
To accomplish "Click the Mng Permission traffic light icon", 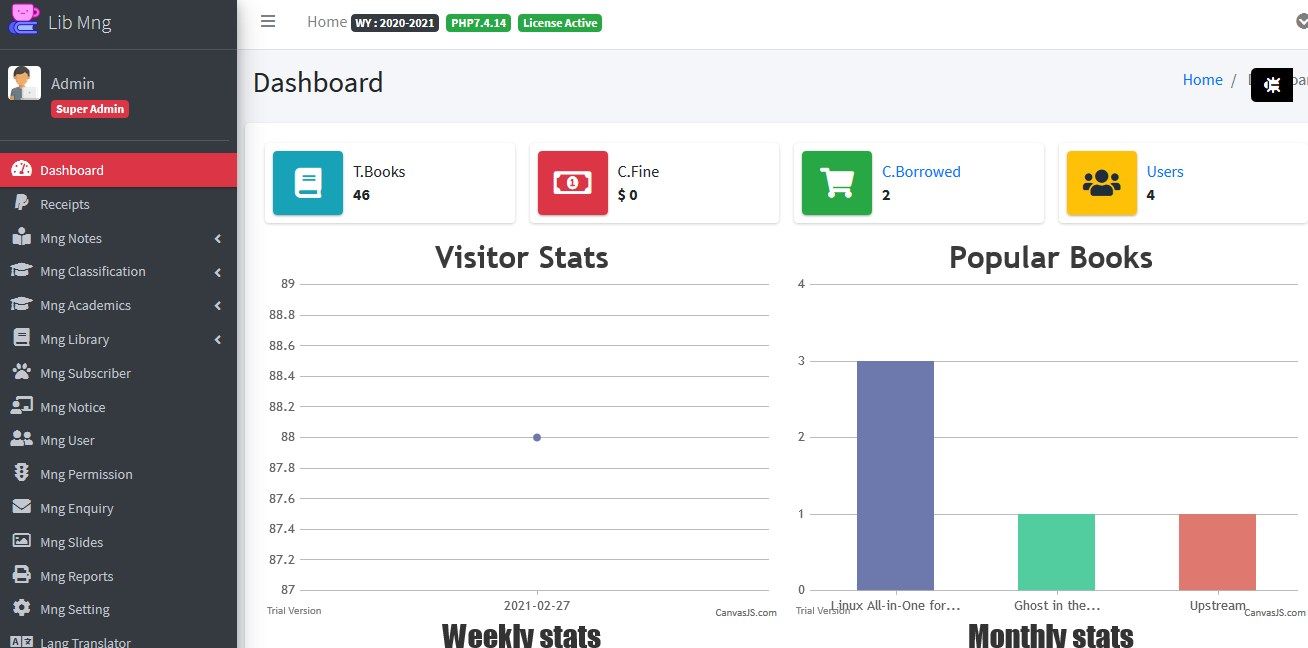I will point(21,473).
